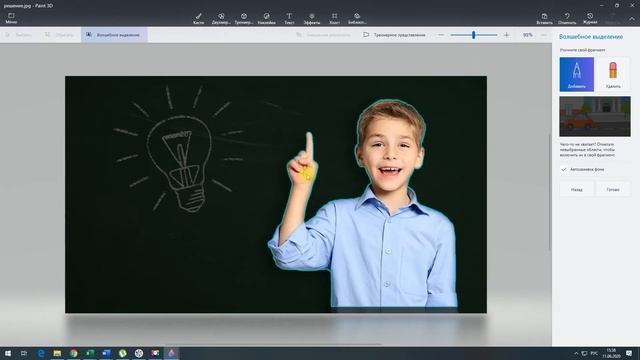Screen dimensions: 640x360
Task: Click the zoom in plus button
Action: [x=507, y=35]
